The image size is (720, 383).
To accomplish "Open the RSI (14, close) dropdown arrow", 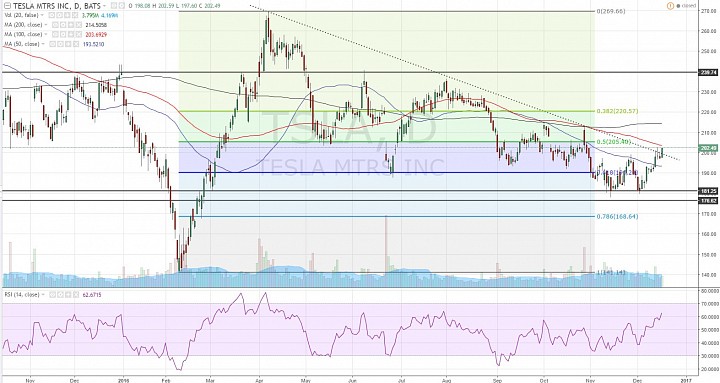I will [43, 295].
